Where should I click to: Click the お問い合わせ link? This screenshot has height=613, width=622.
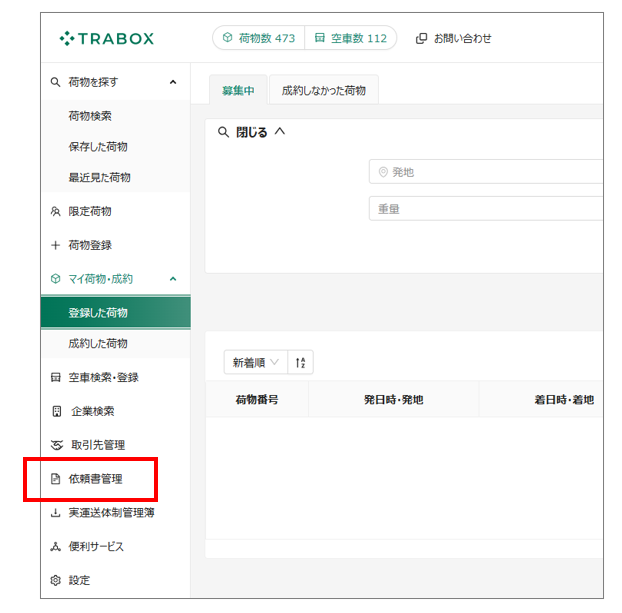[x=463, y=38]
